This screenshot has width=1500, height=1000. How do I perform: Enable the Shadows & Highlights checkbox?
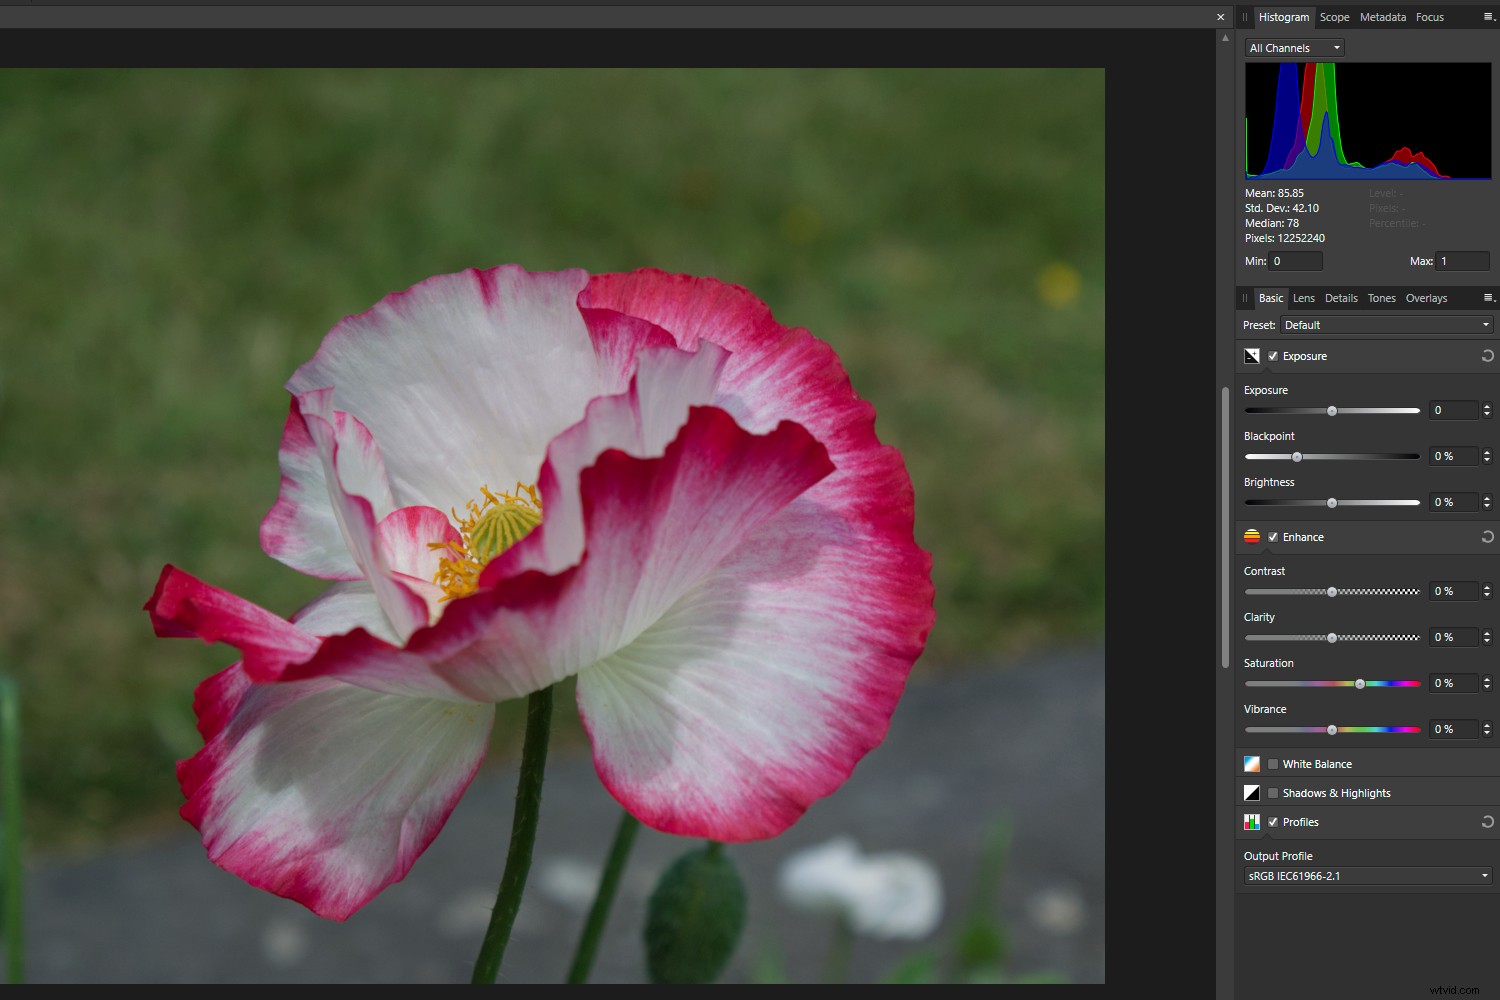1273,792
